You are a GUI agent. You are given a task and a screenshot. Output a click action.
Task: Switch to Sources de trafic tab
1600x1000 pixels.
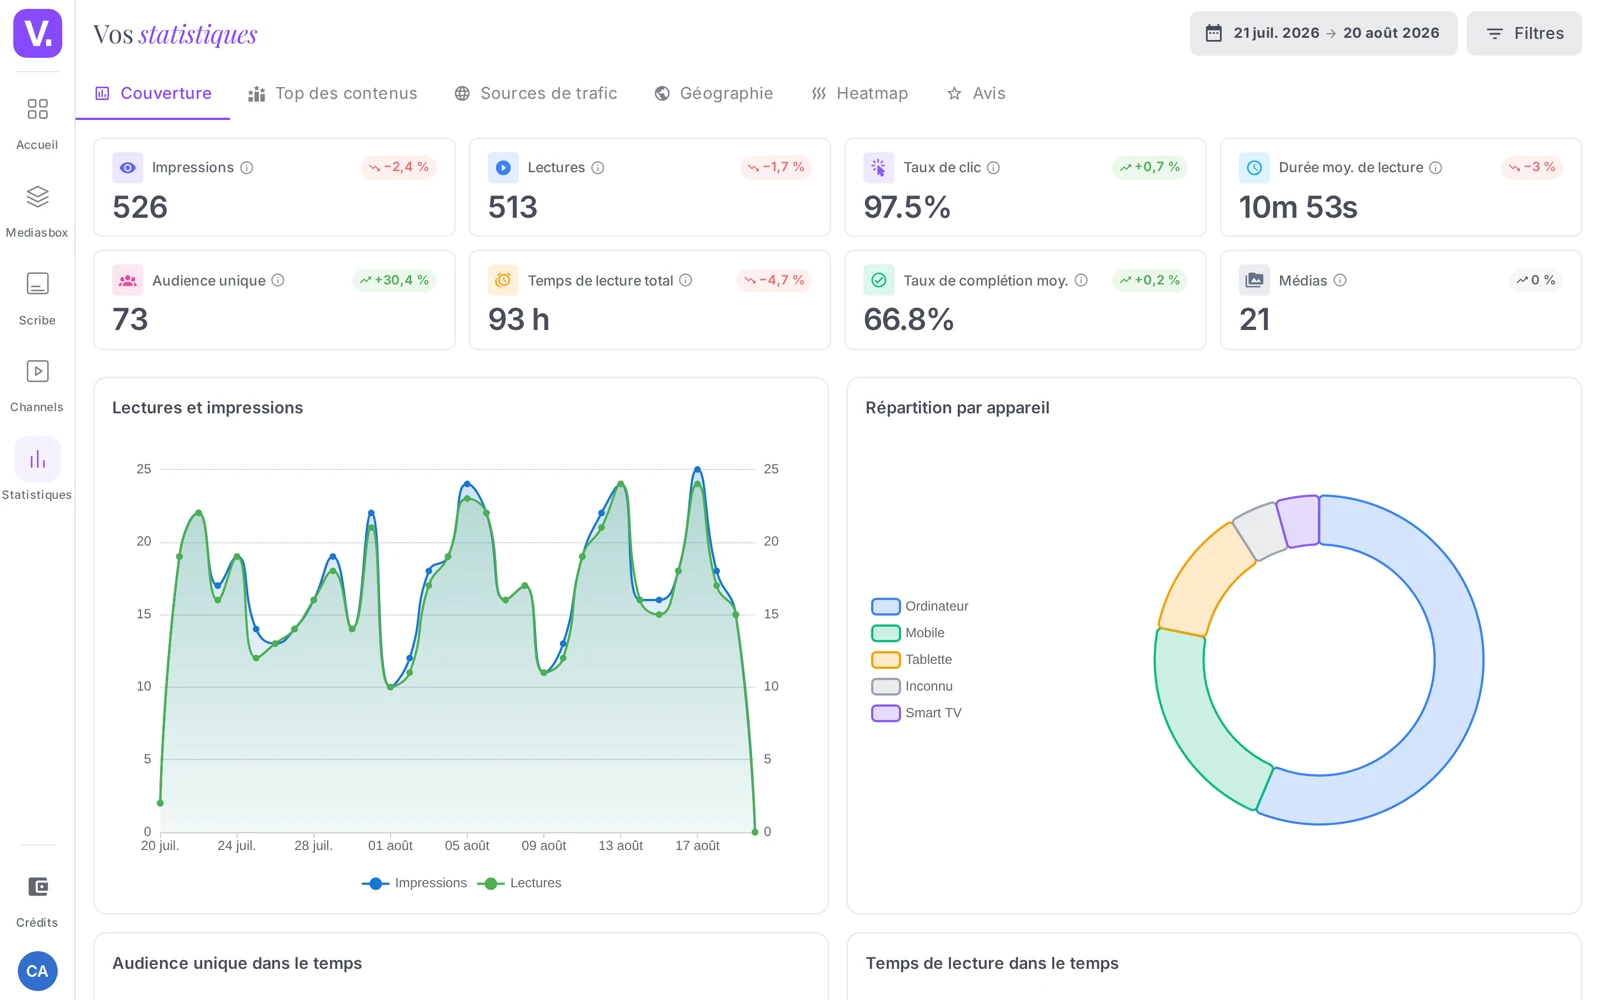click(536, 93)
